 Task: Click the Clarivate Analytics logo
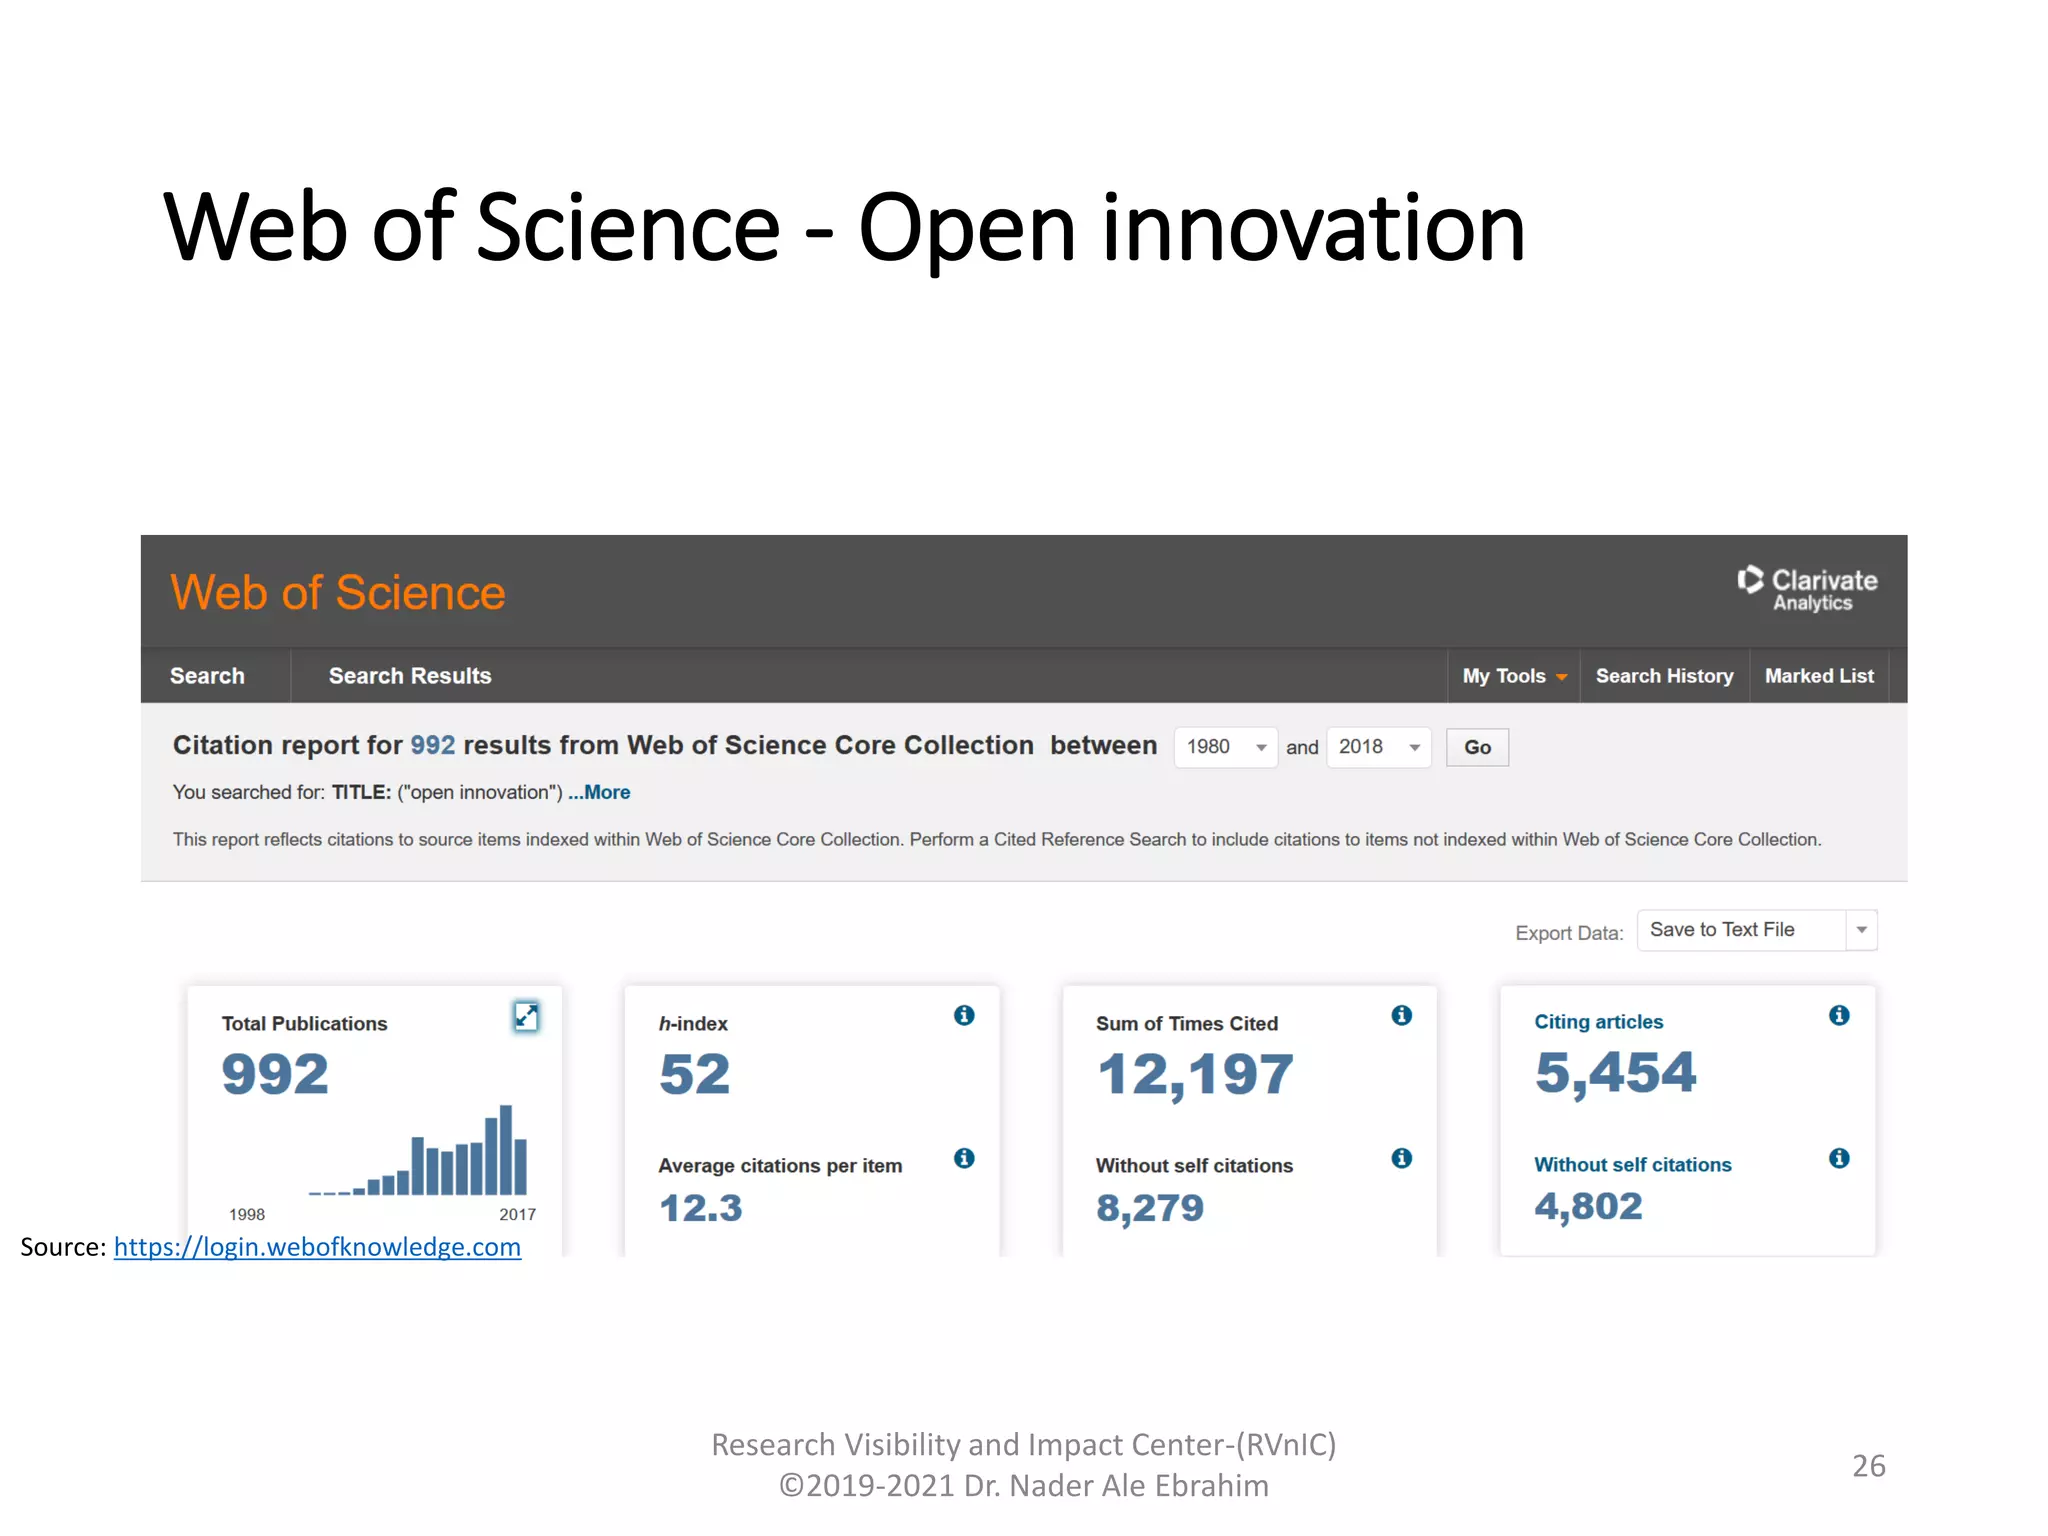coord(1807,589)
